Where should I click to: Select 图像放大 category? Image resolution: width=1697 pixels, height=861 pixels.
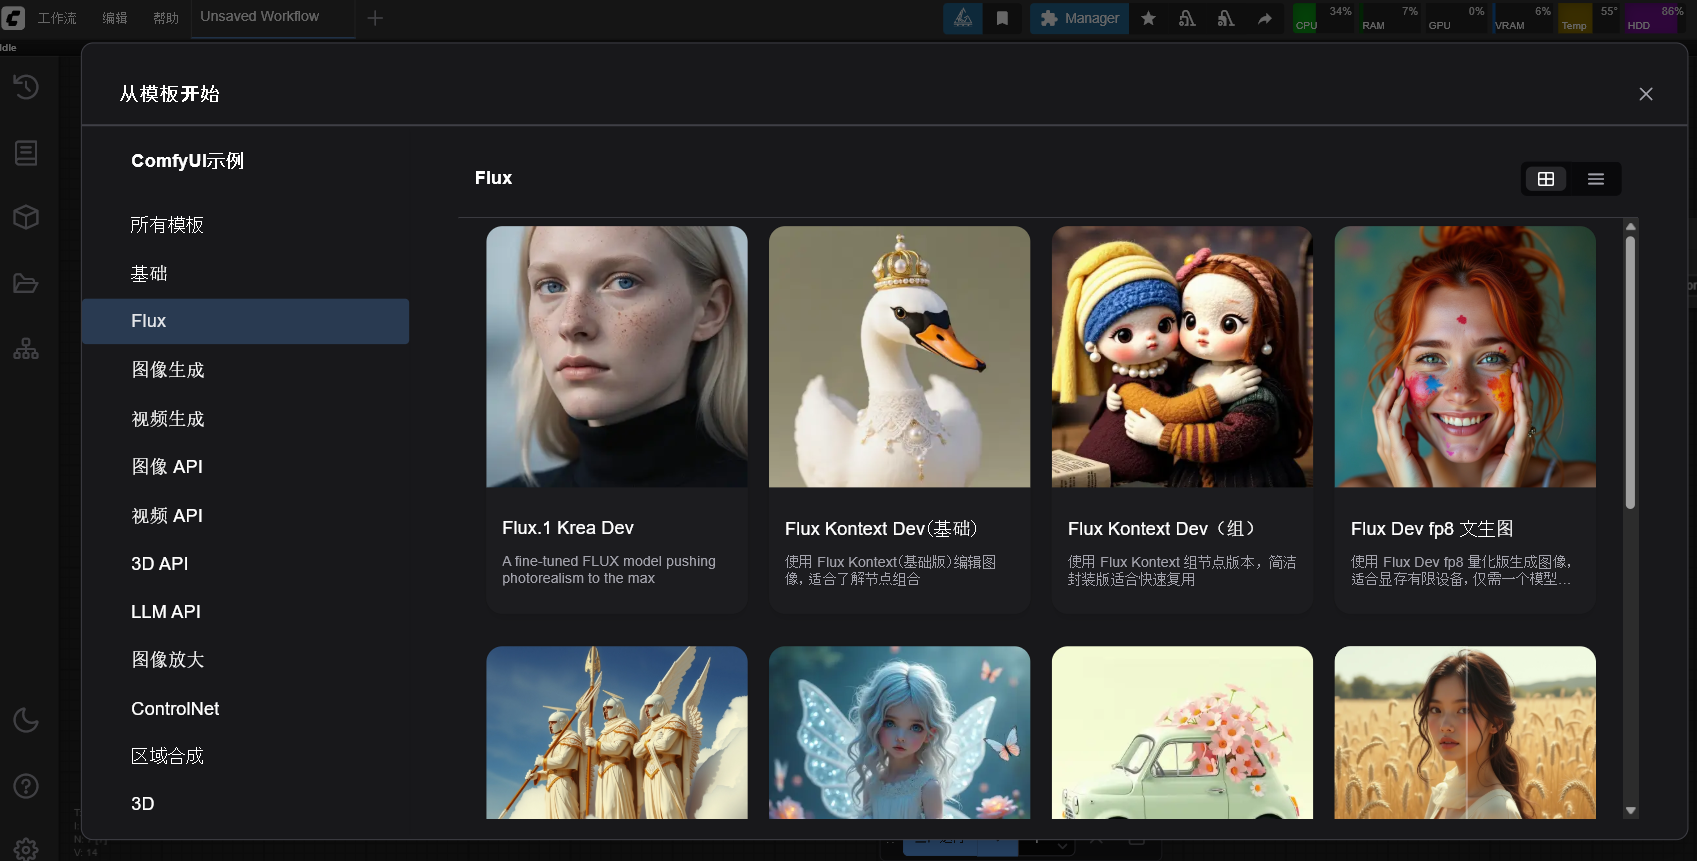[x=245, y=660]
